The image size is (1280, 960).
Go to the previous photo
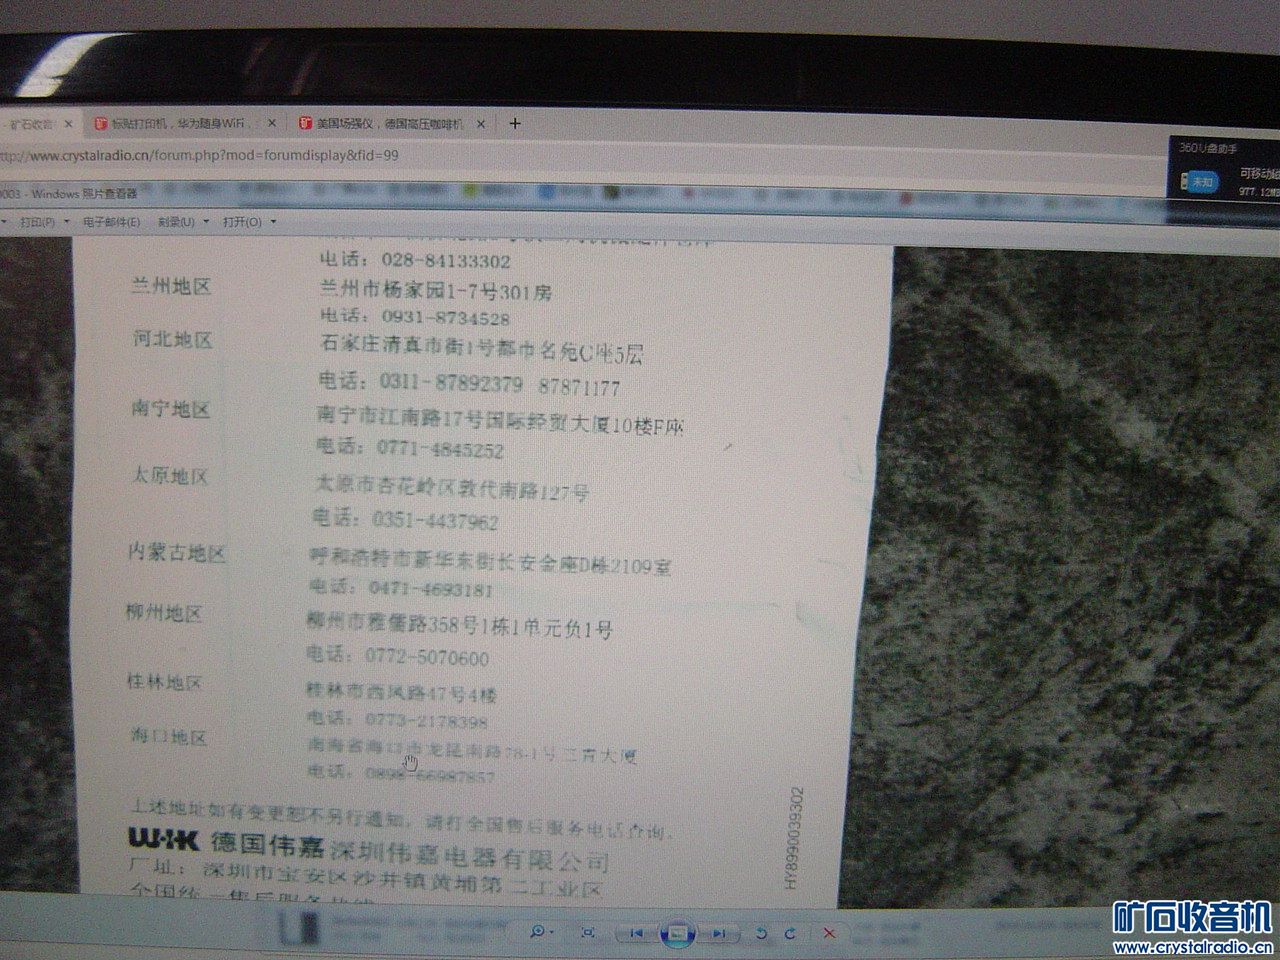[636, 933]
